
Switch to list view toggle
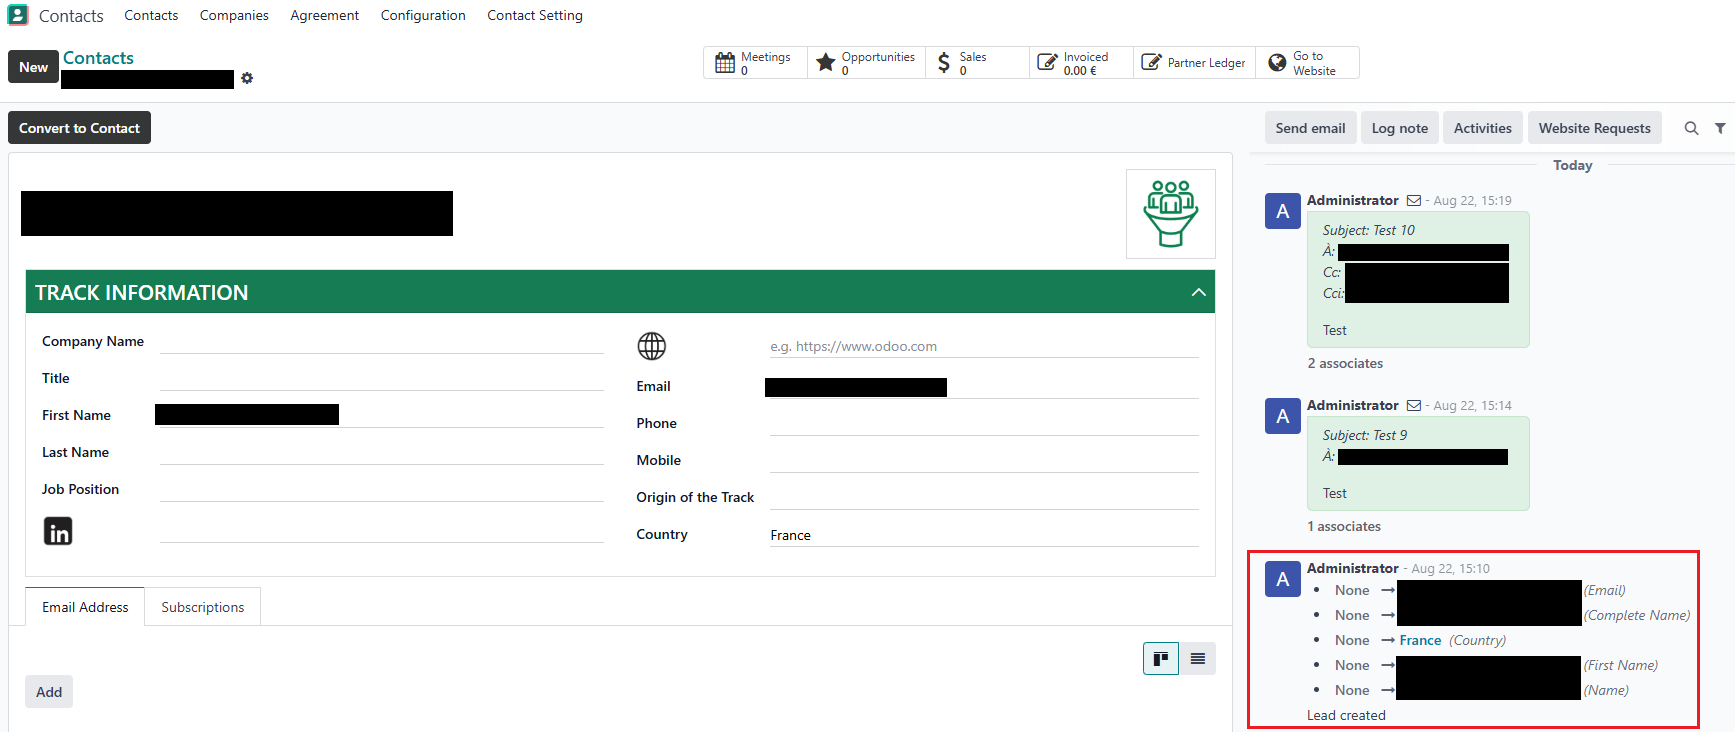[1198, 659]
